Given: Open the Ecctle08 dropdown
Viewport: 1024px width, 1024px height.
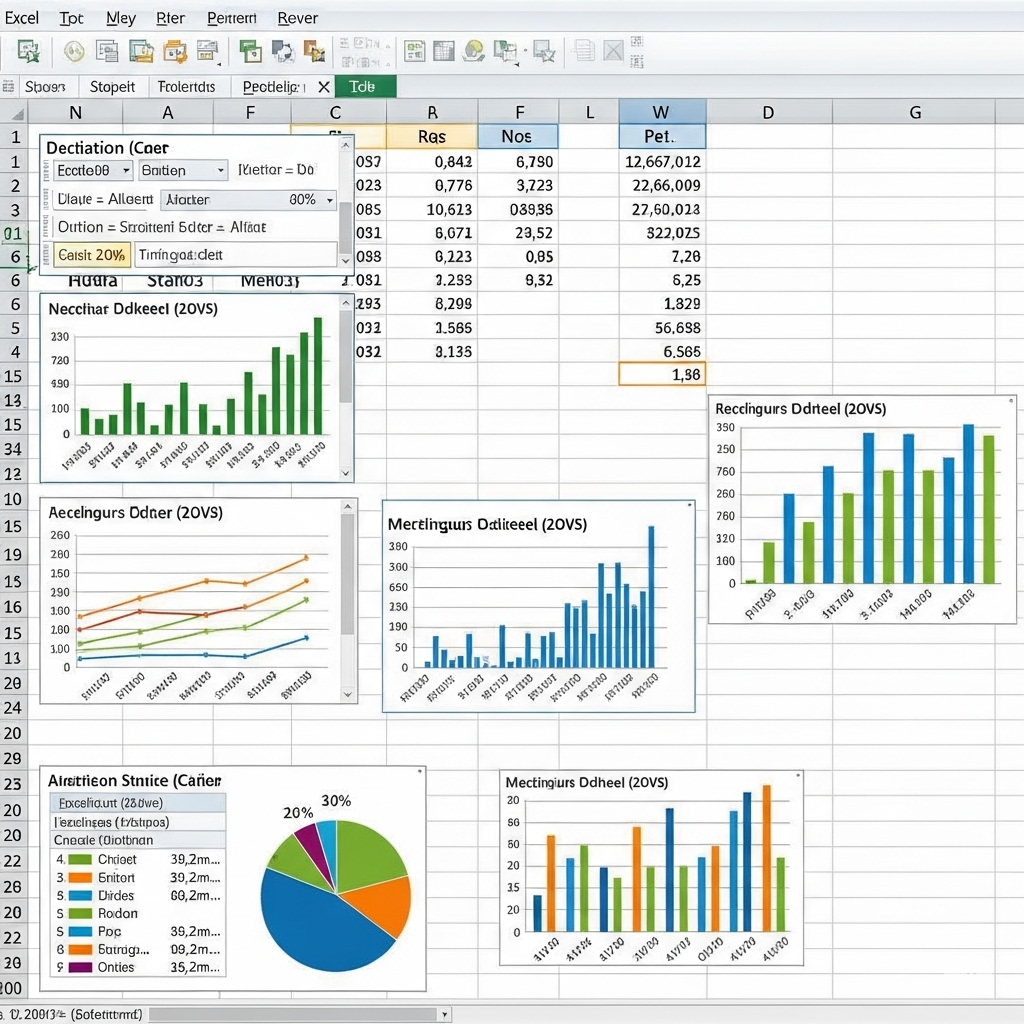Looking at the screenshot, I should point(93,170).
